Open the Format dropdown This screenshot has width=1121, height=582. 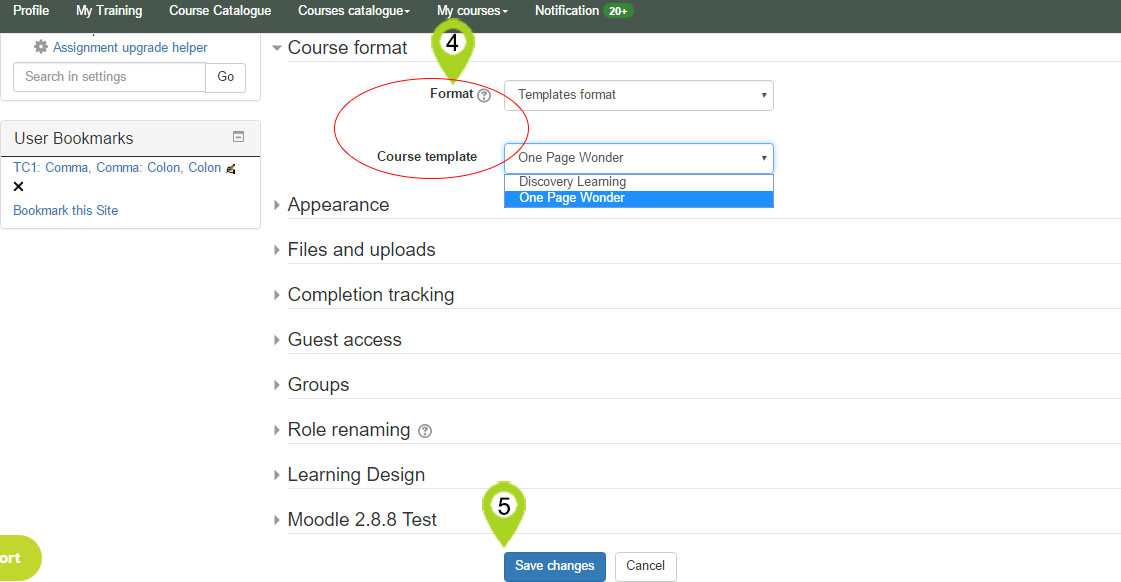pos(638,95)
